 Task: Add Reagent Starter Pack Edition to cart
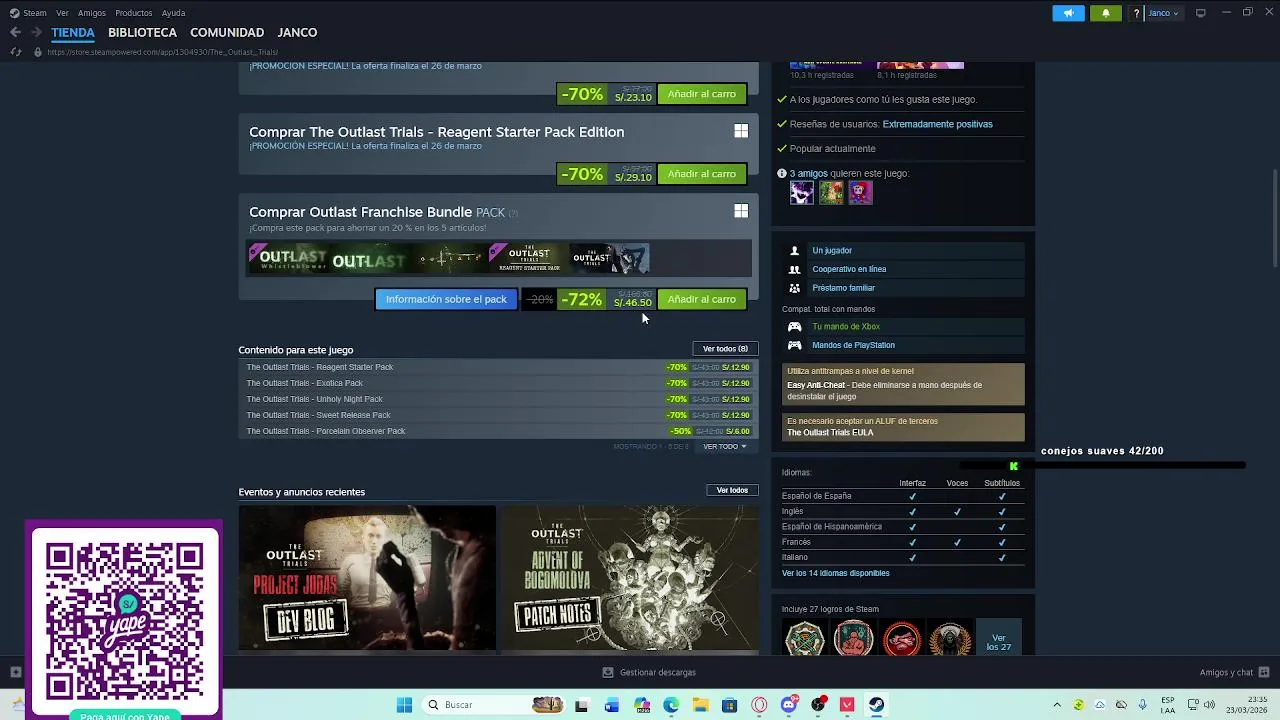(702, 174)
